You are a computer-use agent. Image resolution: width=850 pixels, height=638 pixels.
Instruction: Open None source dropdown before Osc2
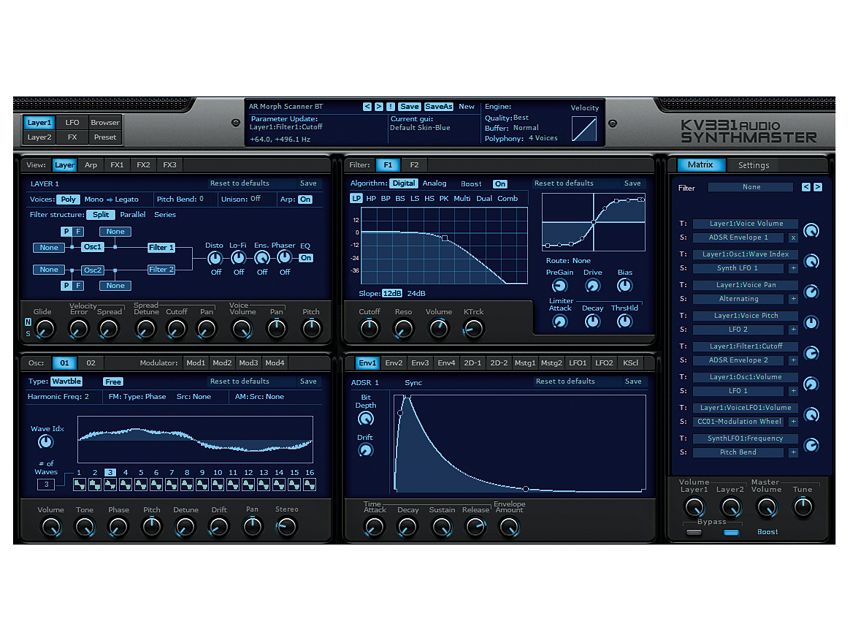[x=49, y=269]
